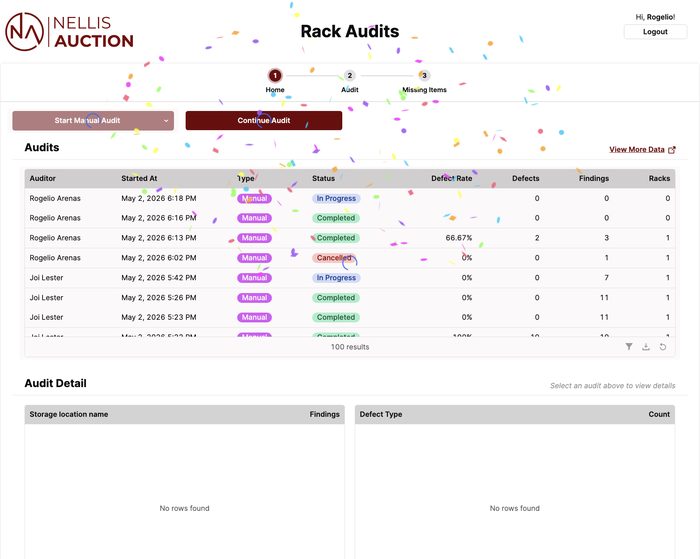
Task: Click the external link icon beside View More Data
Action: point(672,150)
